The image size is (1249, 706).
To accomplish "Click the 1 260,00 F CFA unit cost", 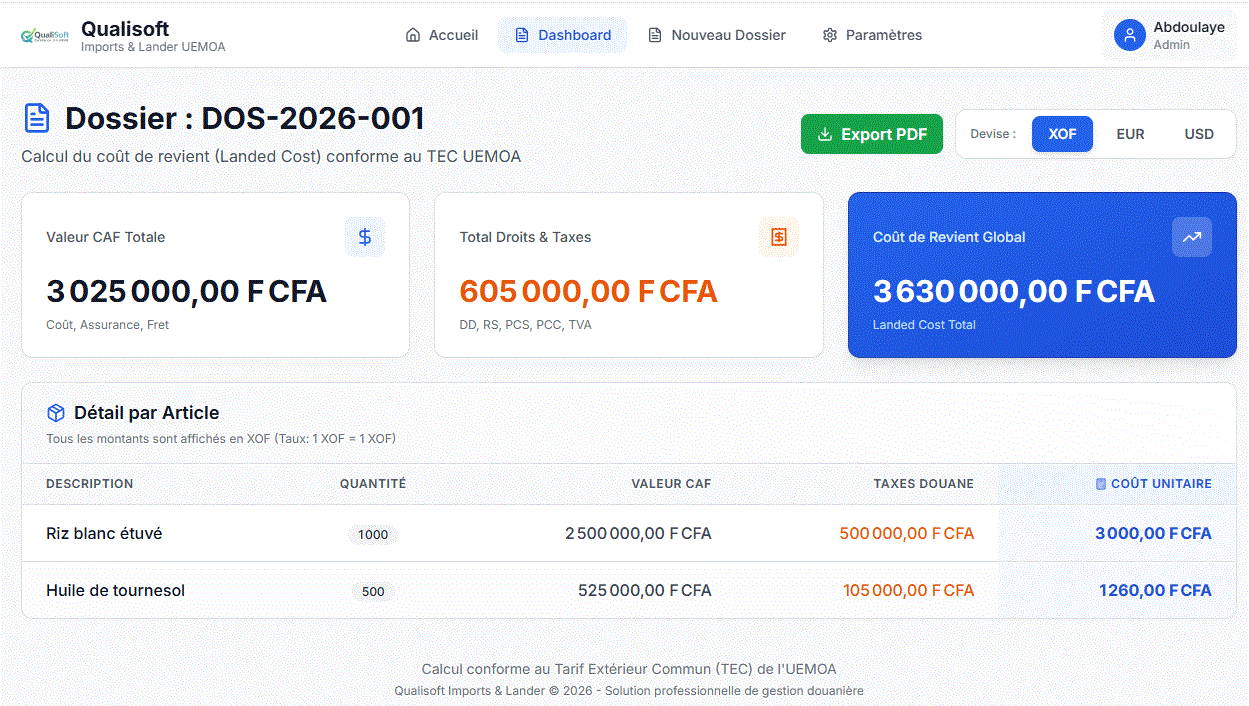I will pyautogui.click(x=1155, y=591).
